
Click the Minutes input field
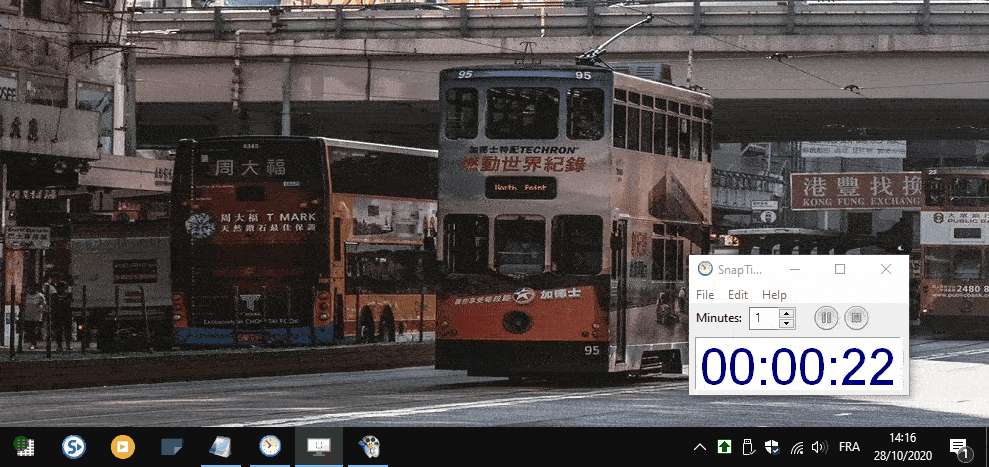[x=764, y=318]
